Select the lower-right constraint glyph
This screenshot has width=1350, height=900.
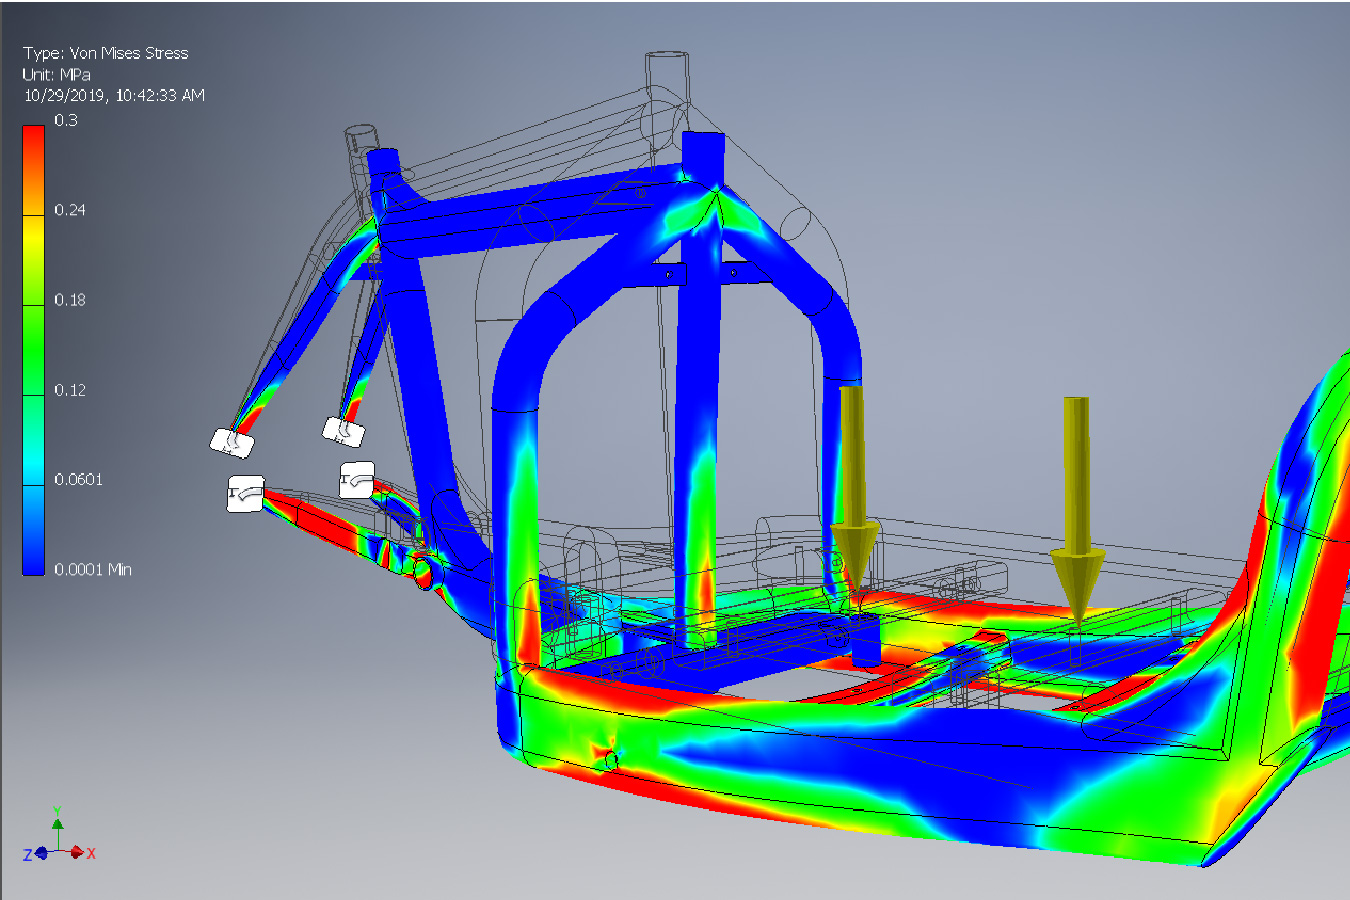pos(357,481)
